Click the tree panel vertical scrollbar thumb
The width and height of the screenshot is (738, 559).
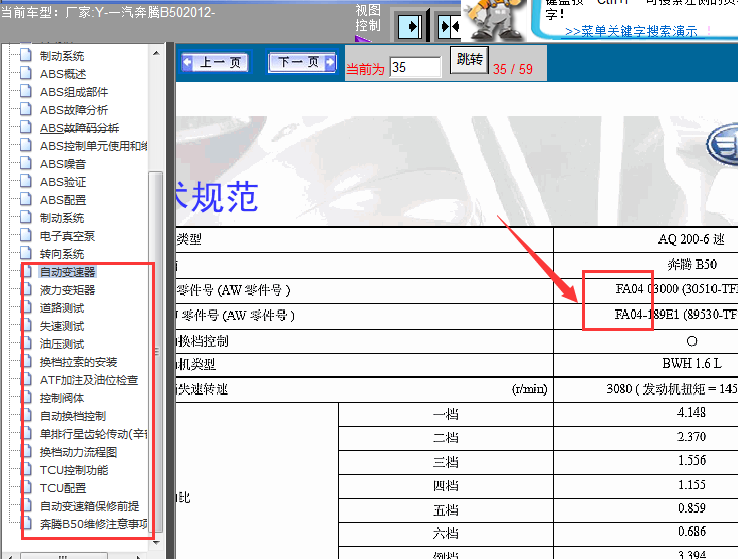pos(156,353)
